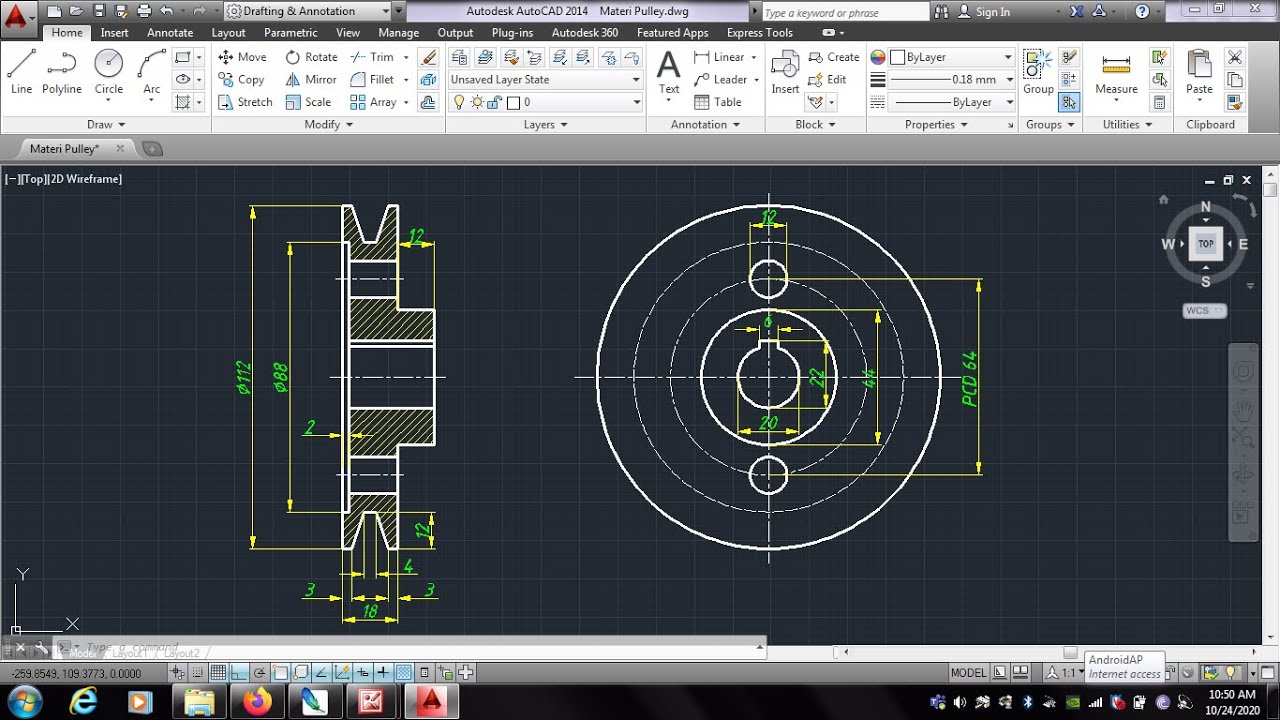Click the Explode tool icon
The image size is (1280, 720).
click(428, 80)
